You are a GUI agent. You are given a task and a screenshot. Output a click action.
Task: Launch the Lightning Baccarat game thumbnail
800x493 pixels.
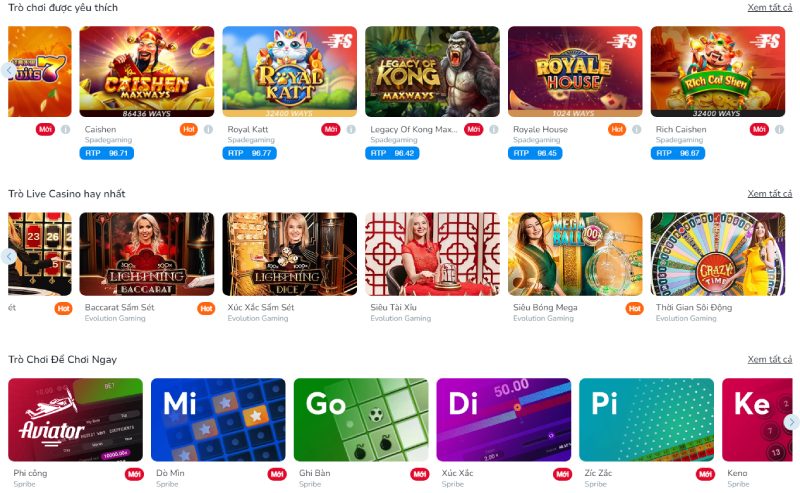147,254
